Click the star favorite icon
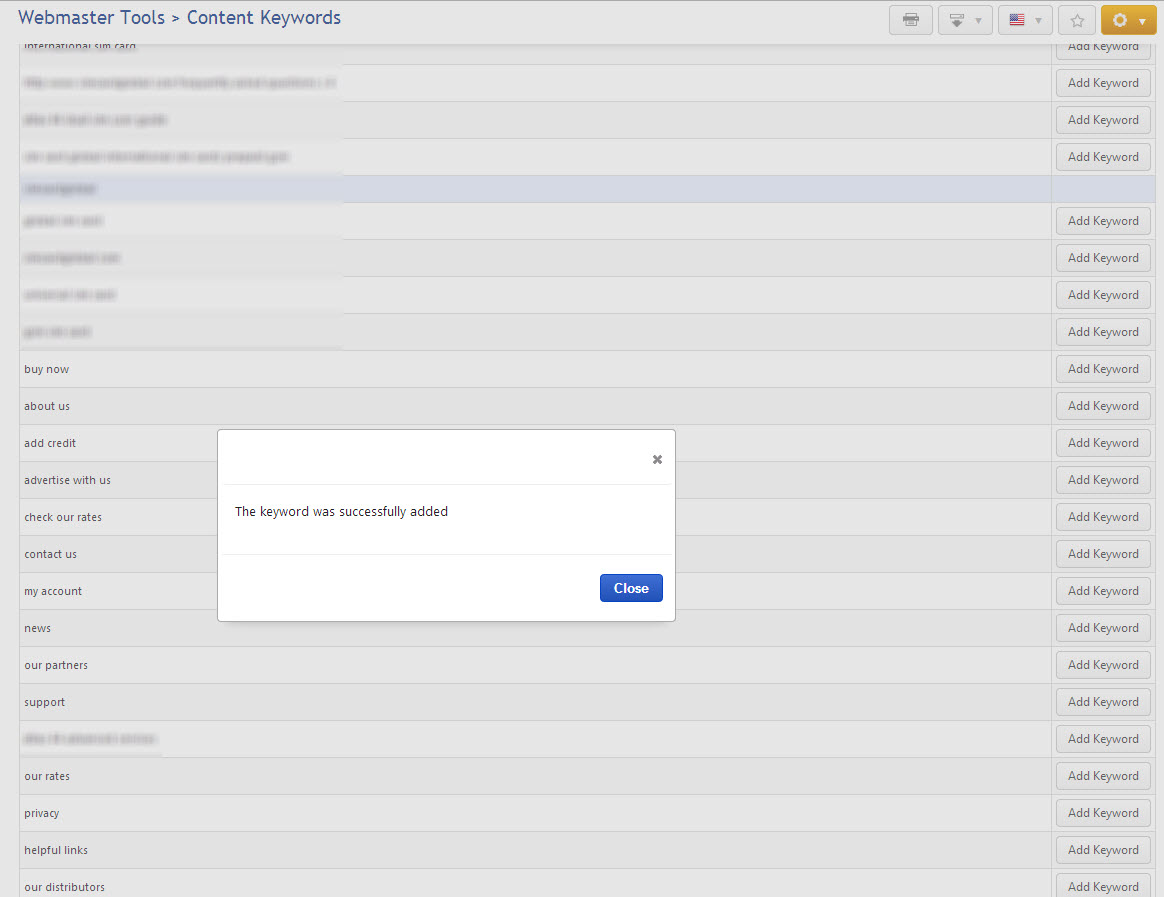Screen dimensions: 1164x897 [1077, 20]
